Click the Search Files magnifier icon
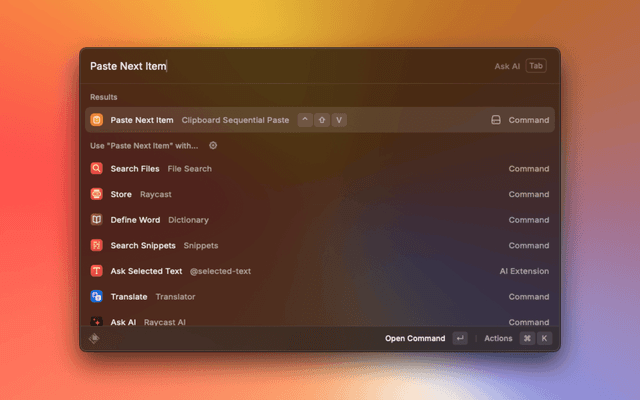Viewport: 640px width, 400px height. (97, 169)
